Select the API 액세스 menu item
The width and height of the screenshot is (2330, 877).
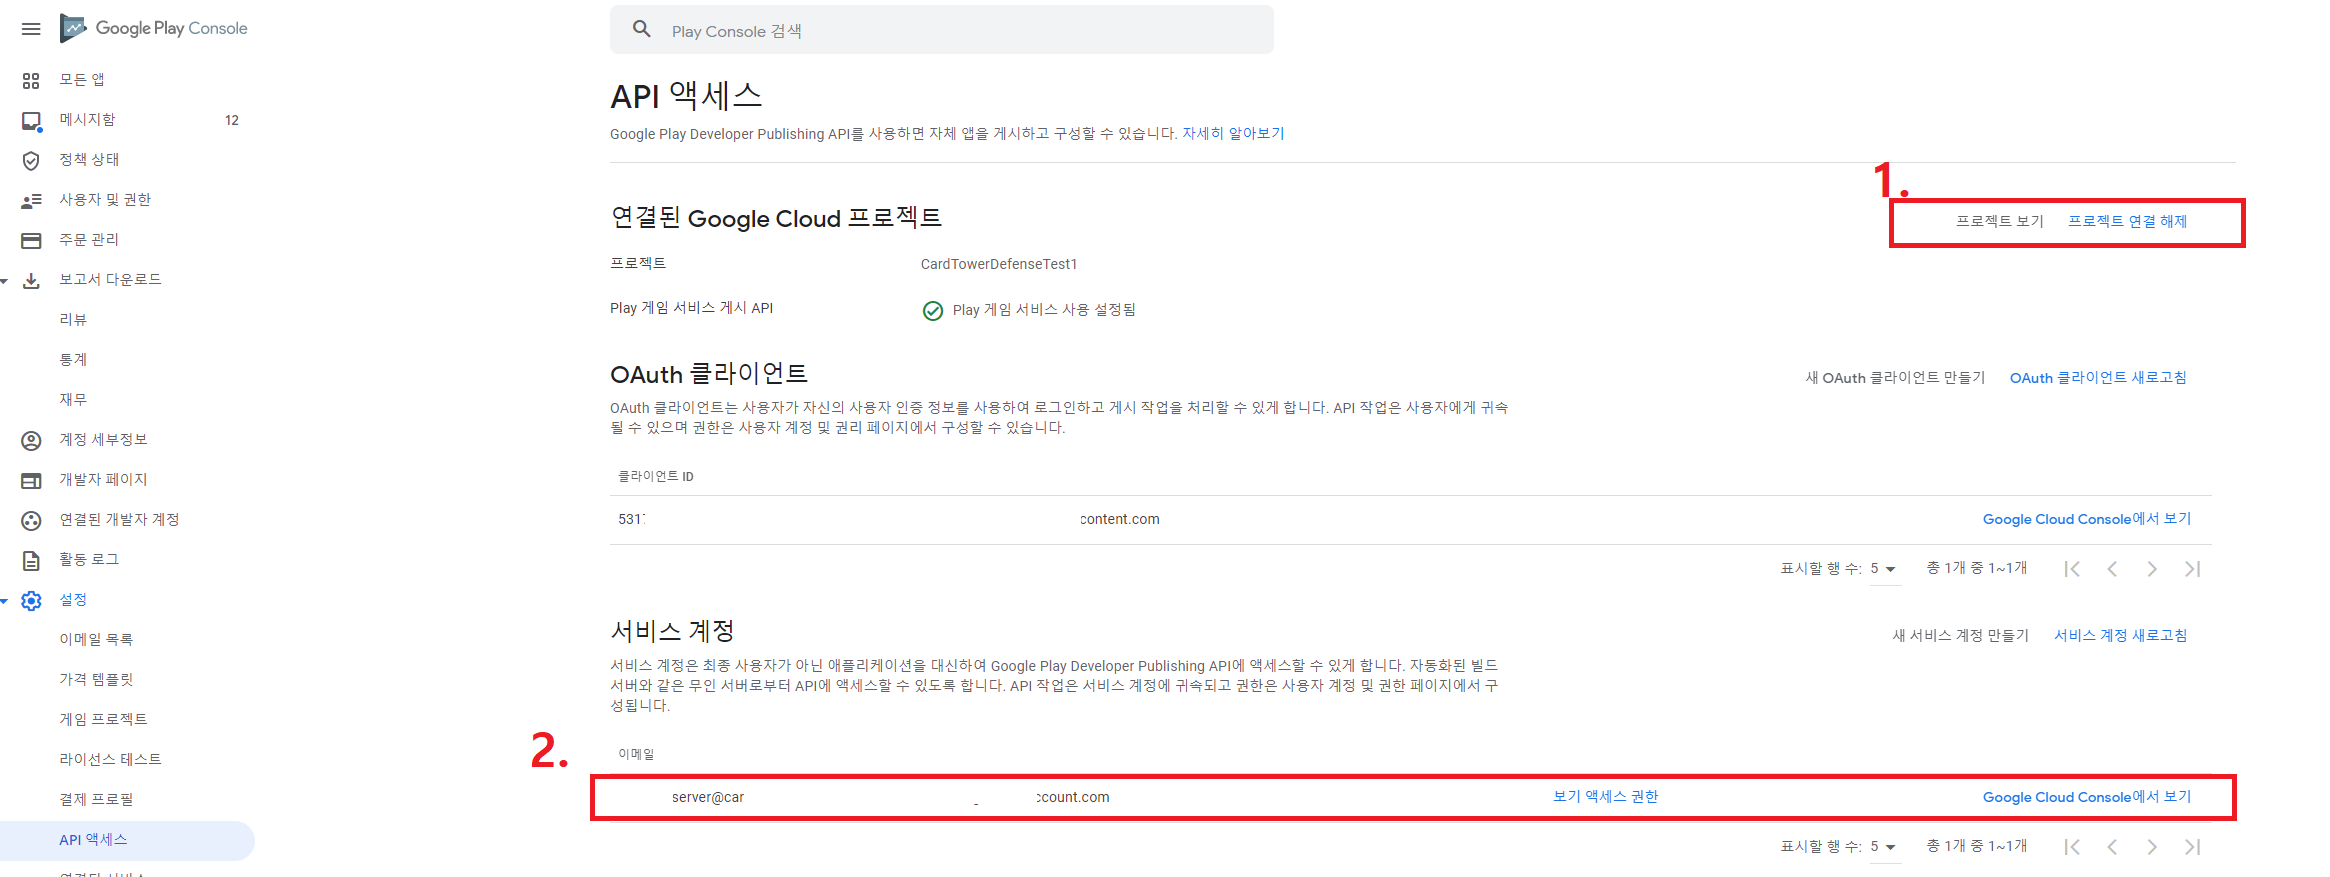(127, 840)
